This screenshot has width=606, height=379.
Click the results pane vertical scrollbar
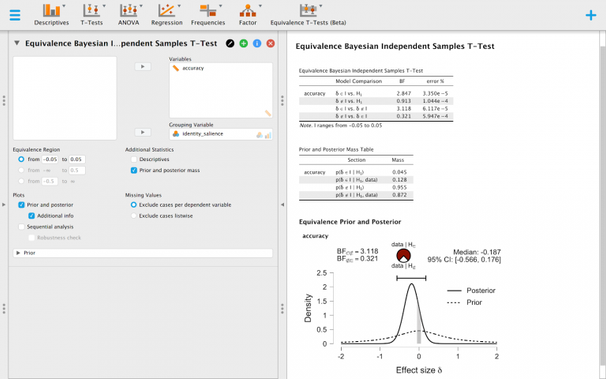pyautogui.click(x=602, y=205)
